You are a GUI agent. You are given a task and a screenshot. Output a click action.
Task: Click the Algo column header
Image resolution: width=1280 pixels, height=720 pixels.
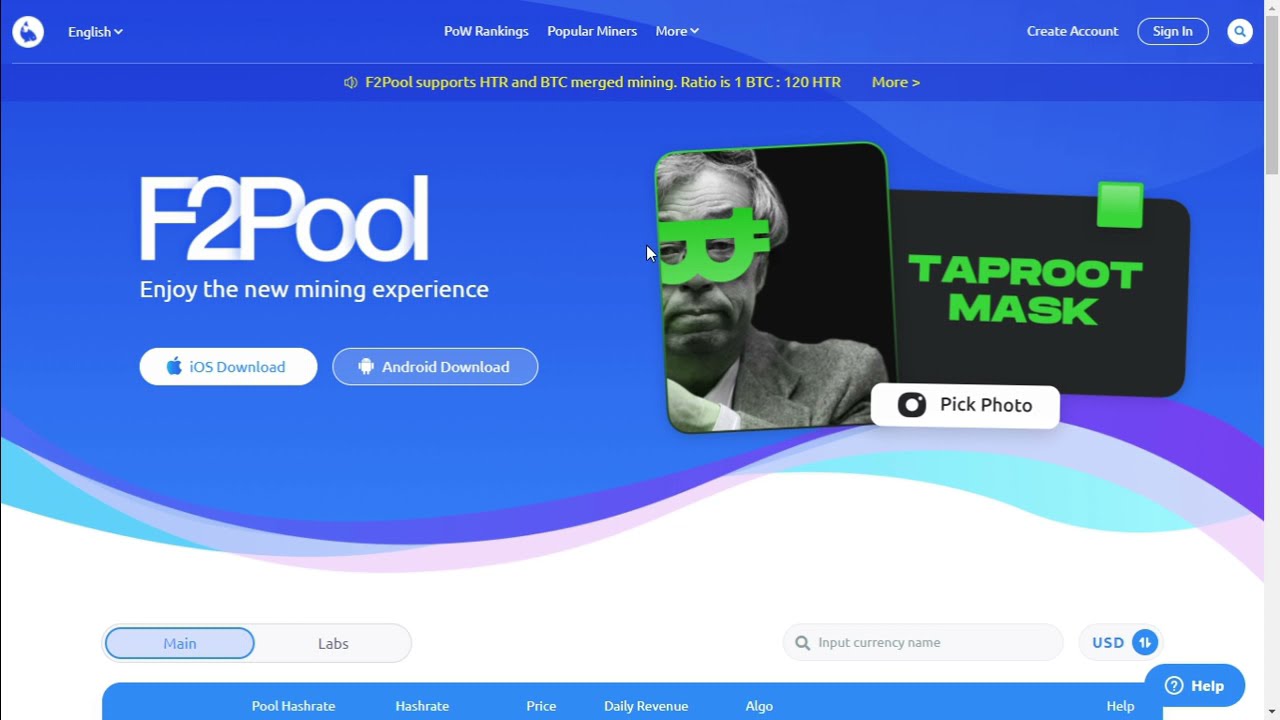click(x=759, y=706)
